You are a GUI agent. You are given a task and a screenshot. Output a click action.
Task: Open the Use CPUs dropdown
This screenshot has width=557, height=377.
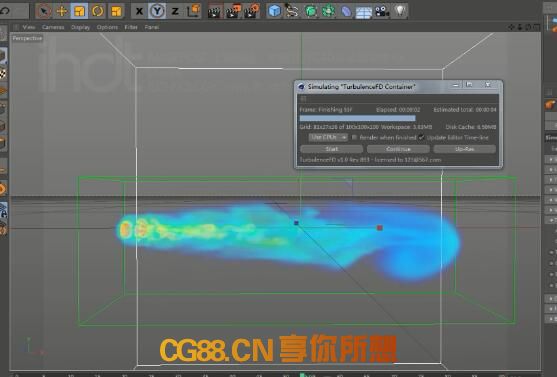pyautogui.click(x=328, y=137)
